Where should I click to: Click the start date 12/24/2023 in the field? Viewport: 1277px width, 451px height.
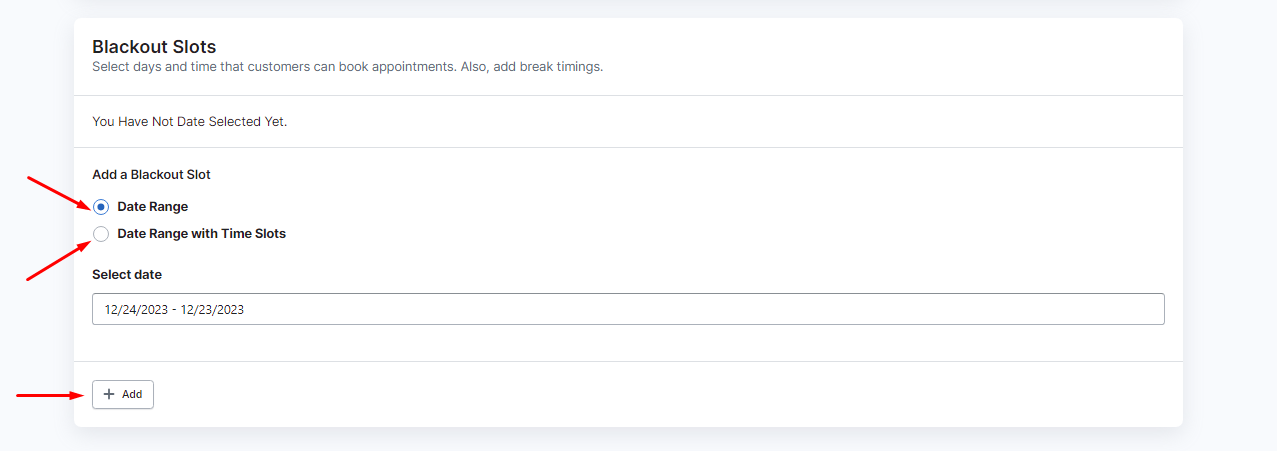tap(137, 310)
